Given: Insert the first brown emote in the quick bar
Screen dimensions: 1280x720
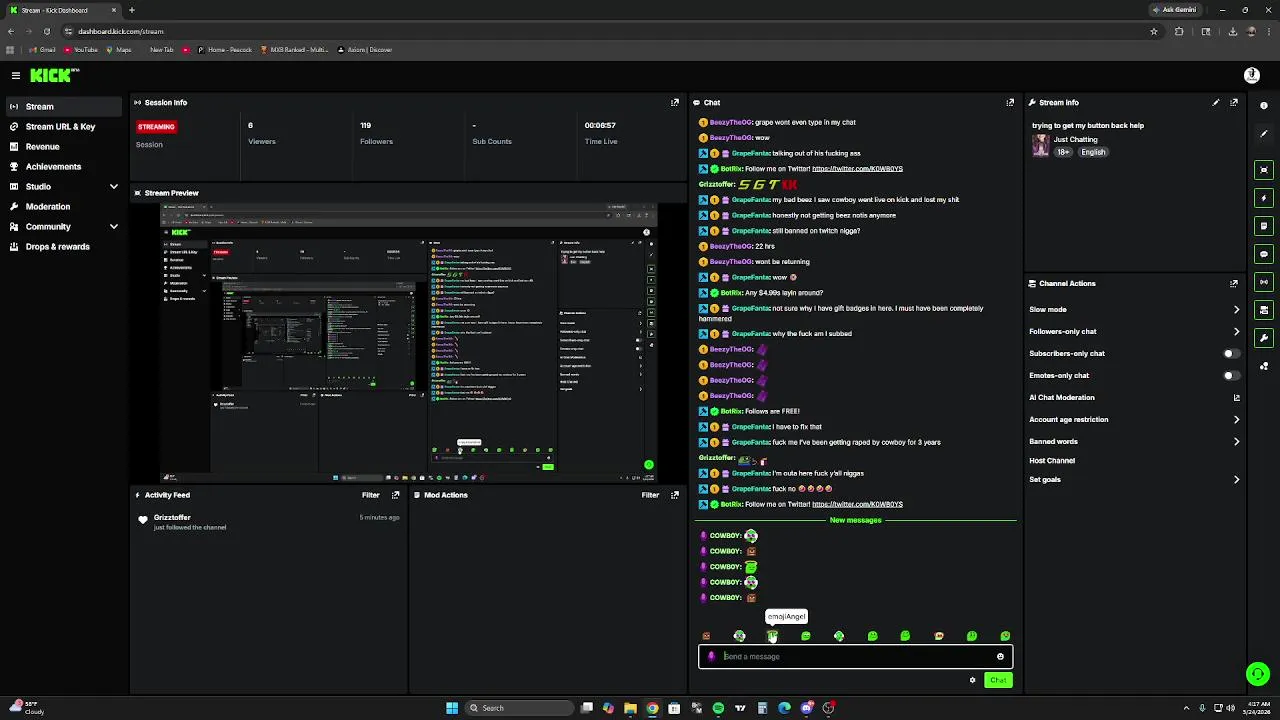Looking at the screenshot, I should tap(706, 636).
